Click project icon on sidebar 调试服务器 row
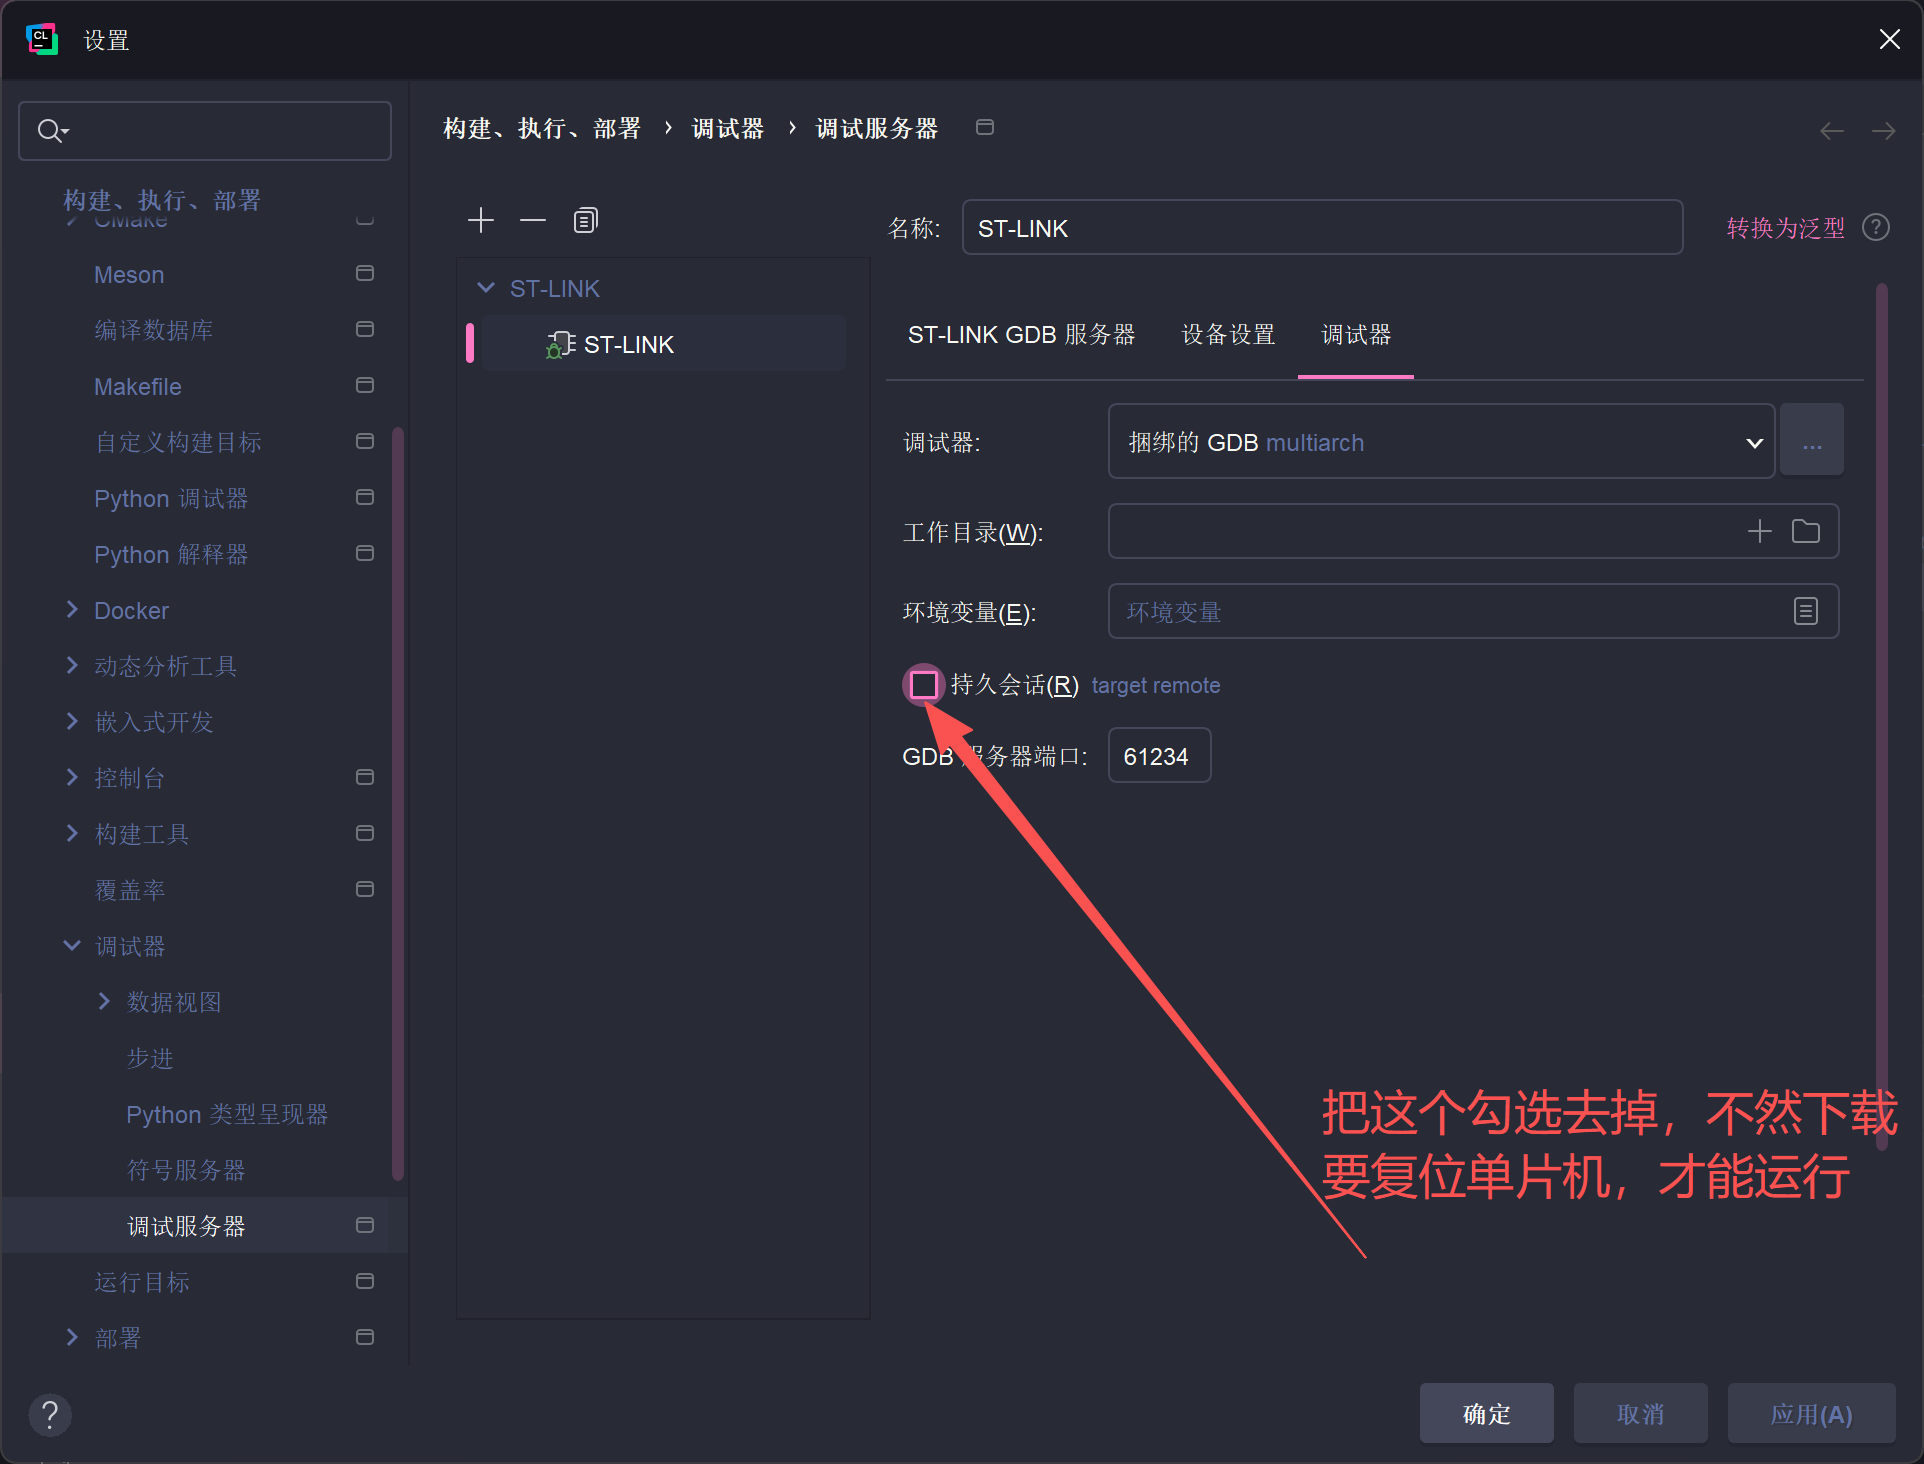 coord(365,1225)
